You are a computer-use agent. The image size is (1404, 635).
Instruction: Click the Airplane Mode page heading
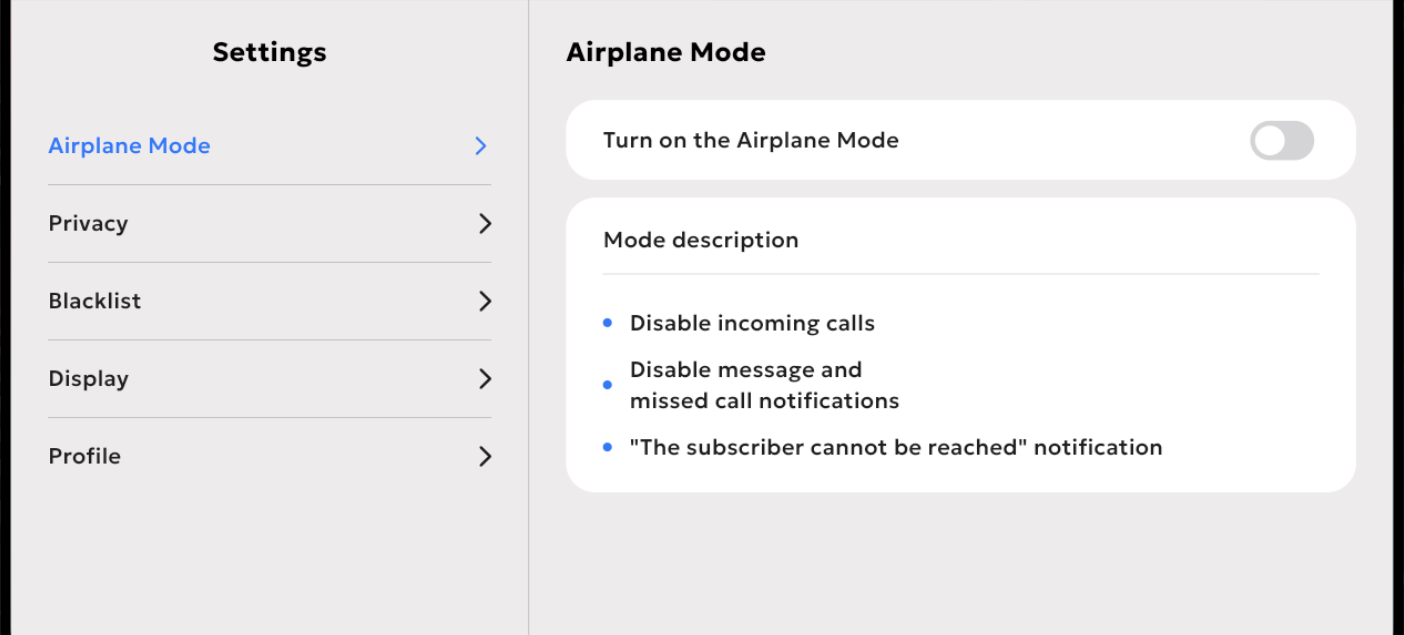pos(666,53)
